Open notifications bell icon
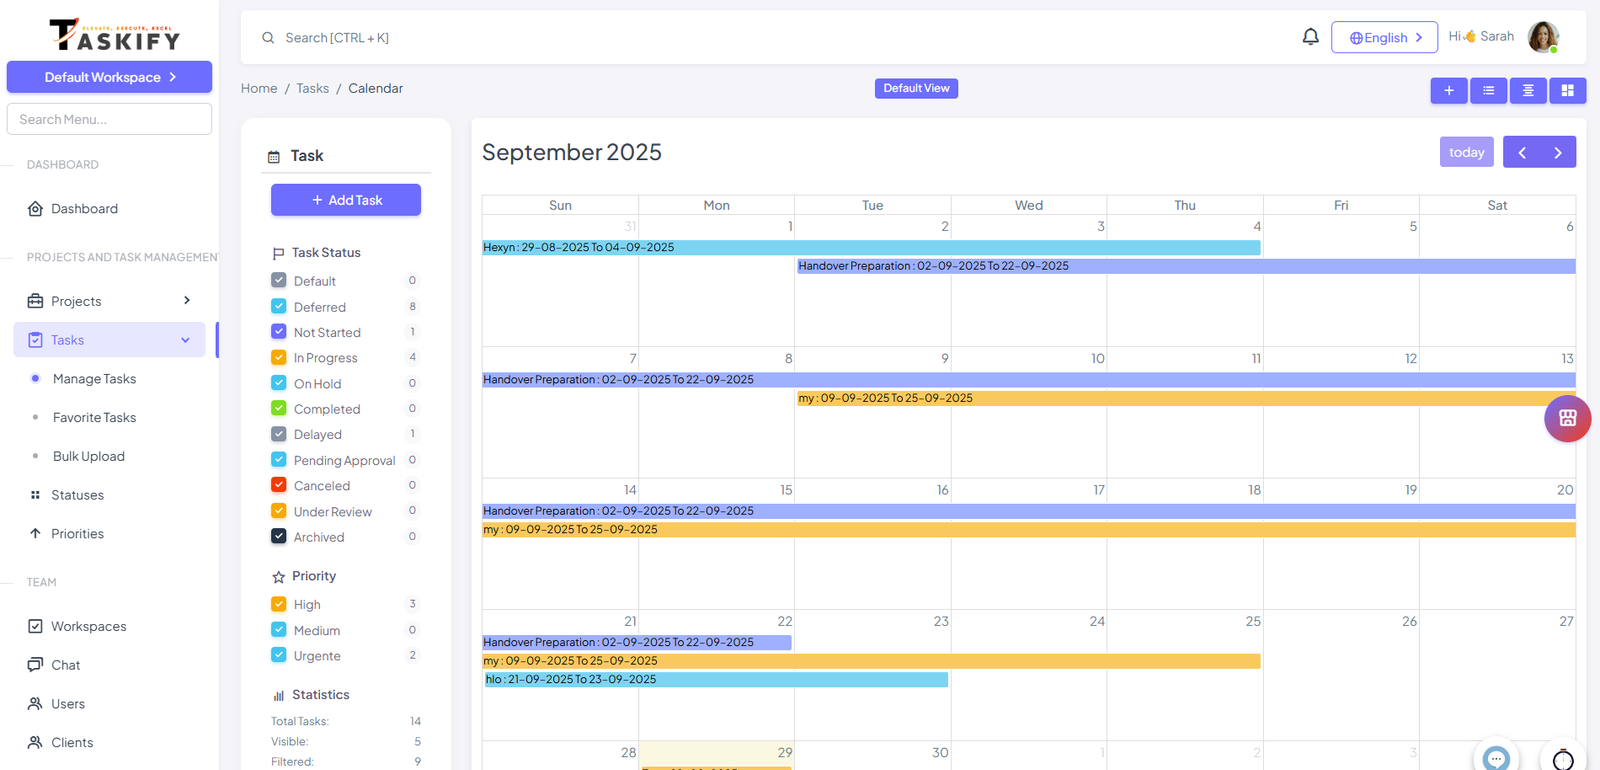This screenshot has width=1600, height=770. (x=1310, y=37)
